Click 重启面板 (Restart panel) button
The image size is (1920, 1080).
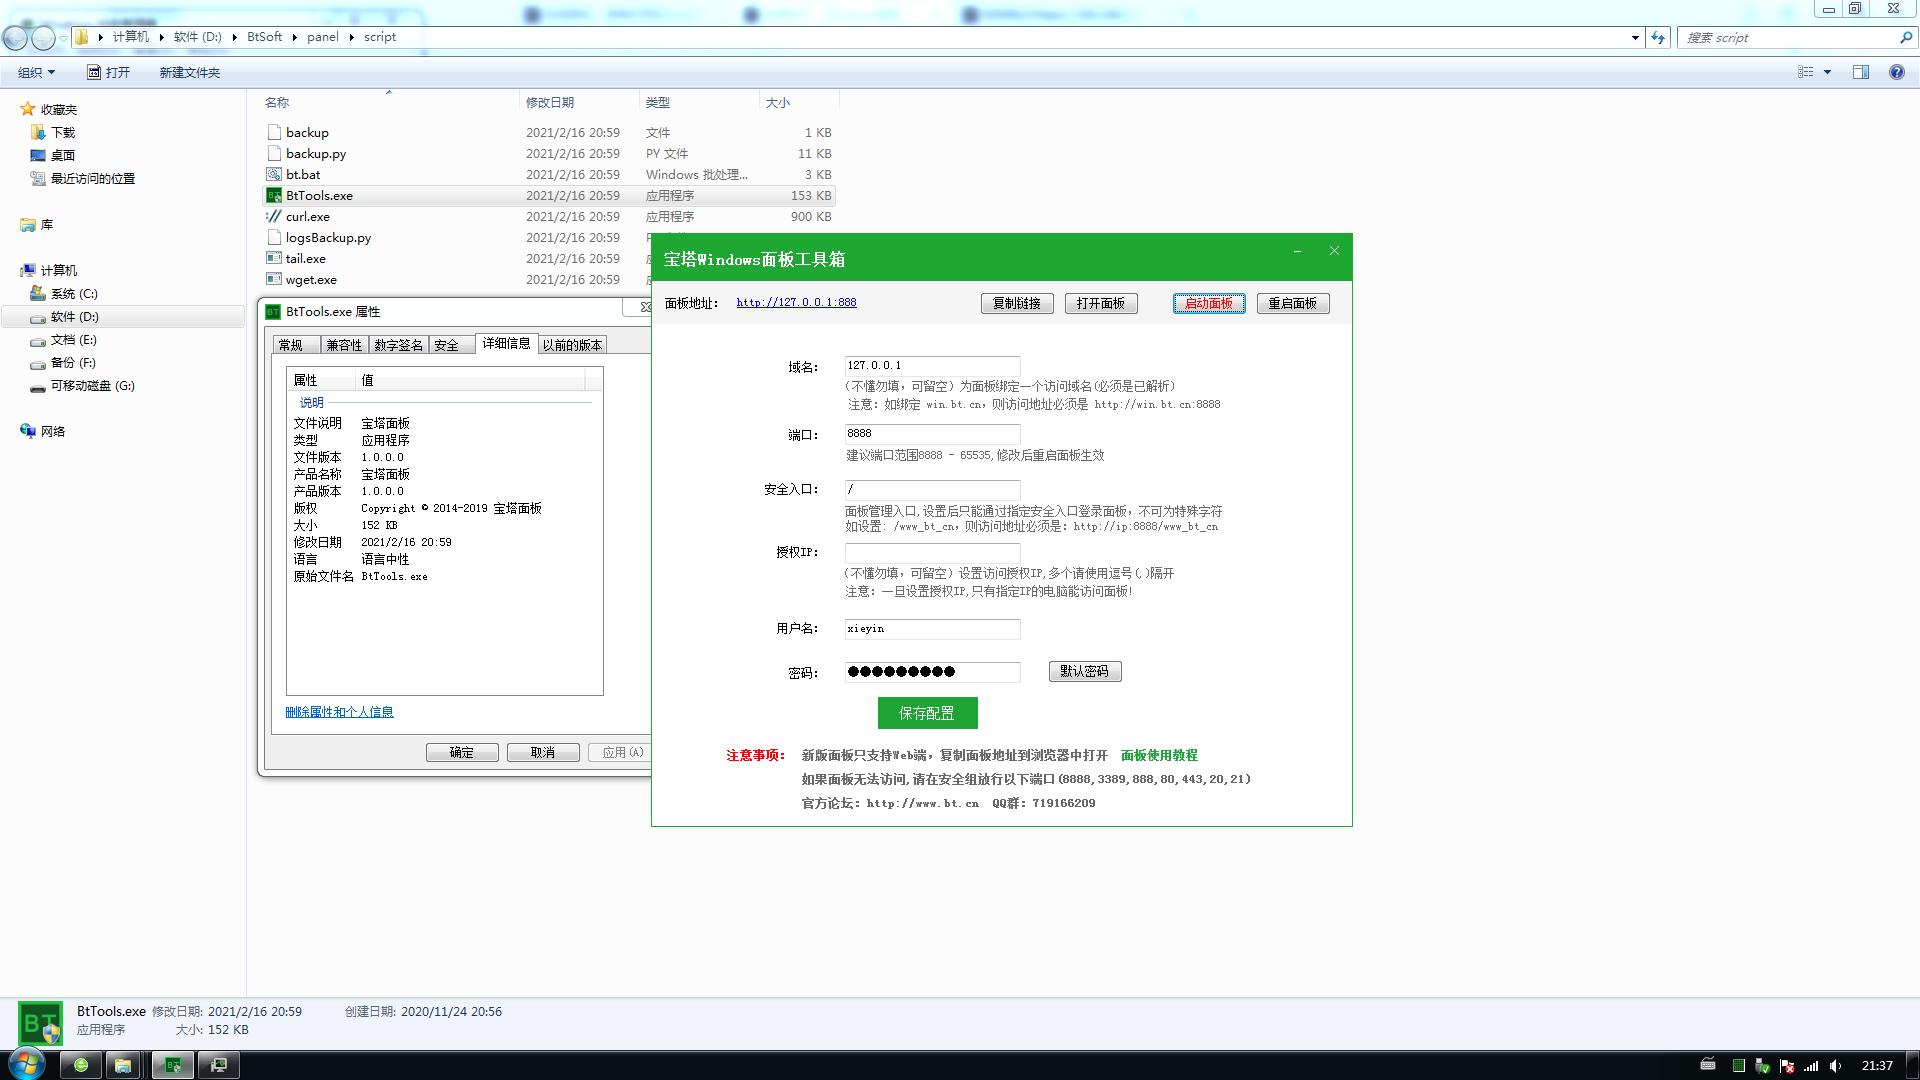coord(1293,304)
